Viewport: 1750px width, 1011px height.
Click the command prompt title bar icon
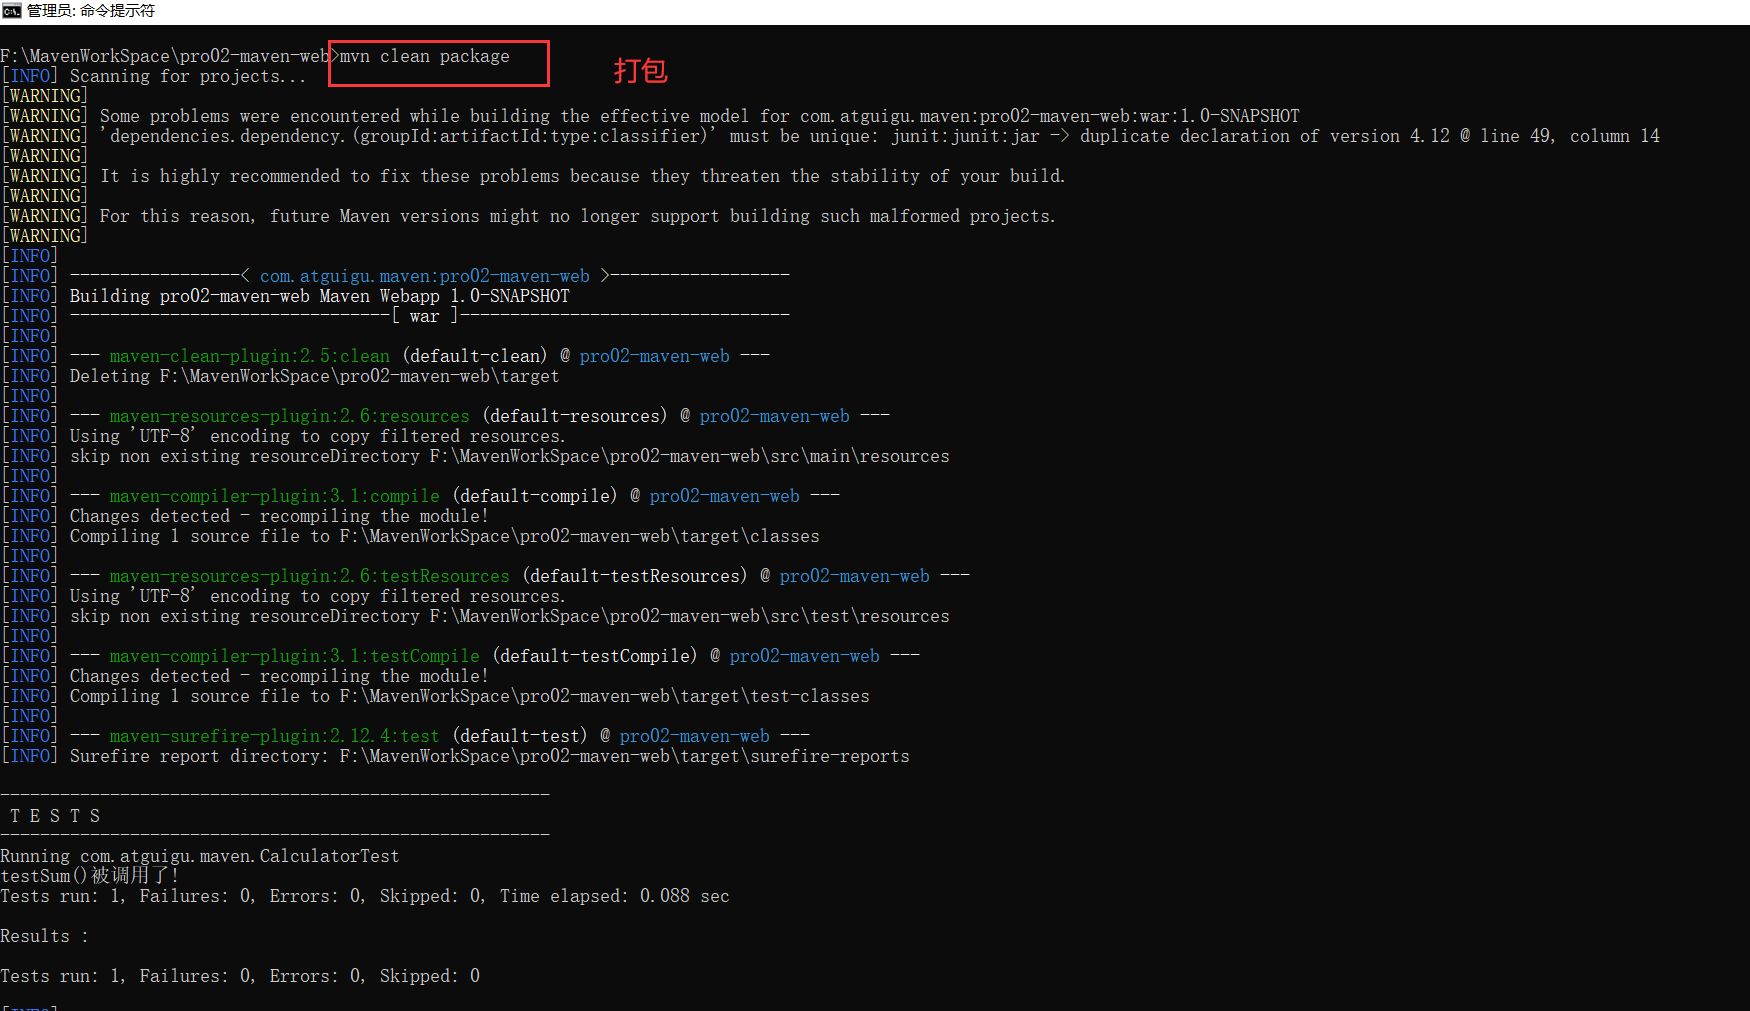(11, 11)
